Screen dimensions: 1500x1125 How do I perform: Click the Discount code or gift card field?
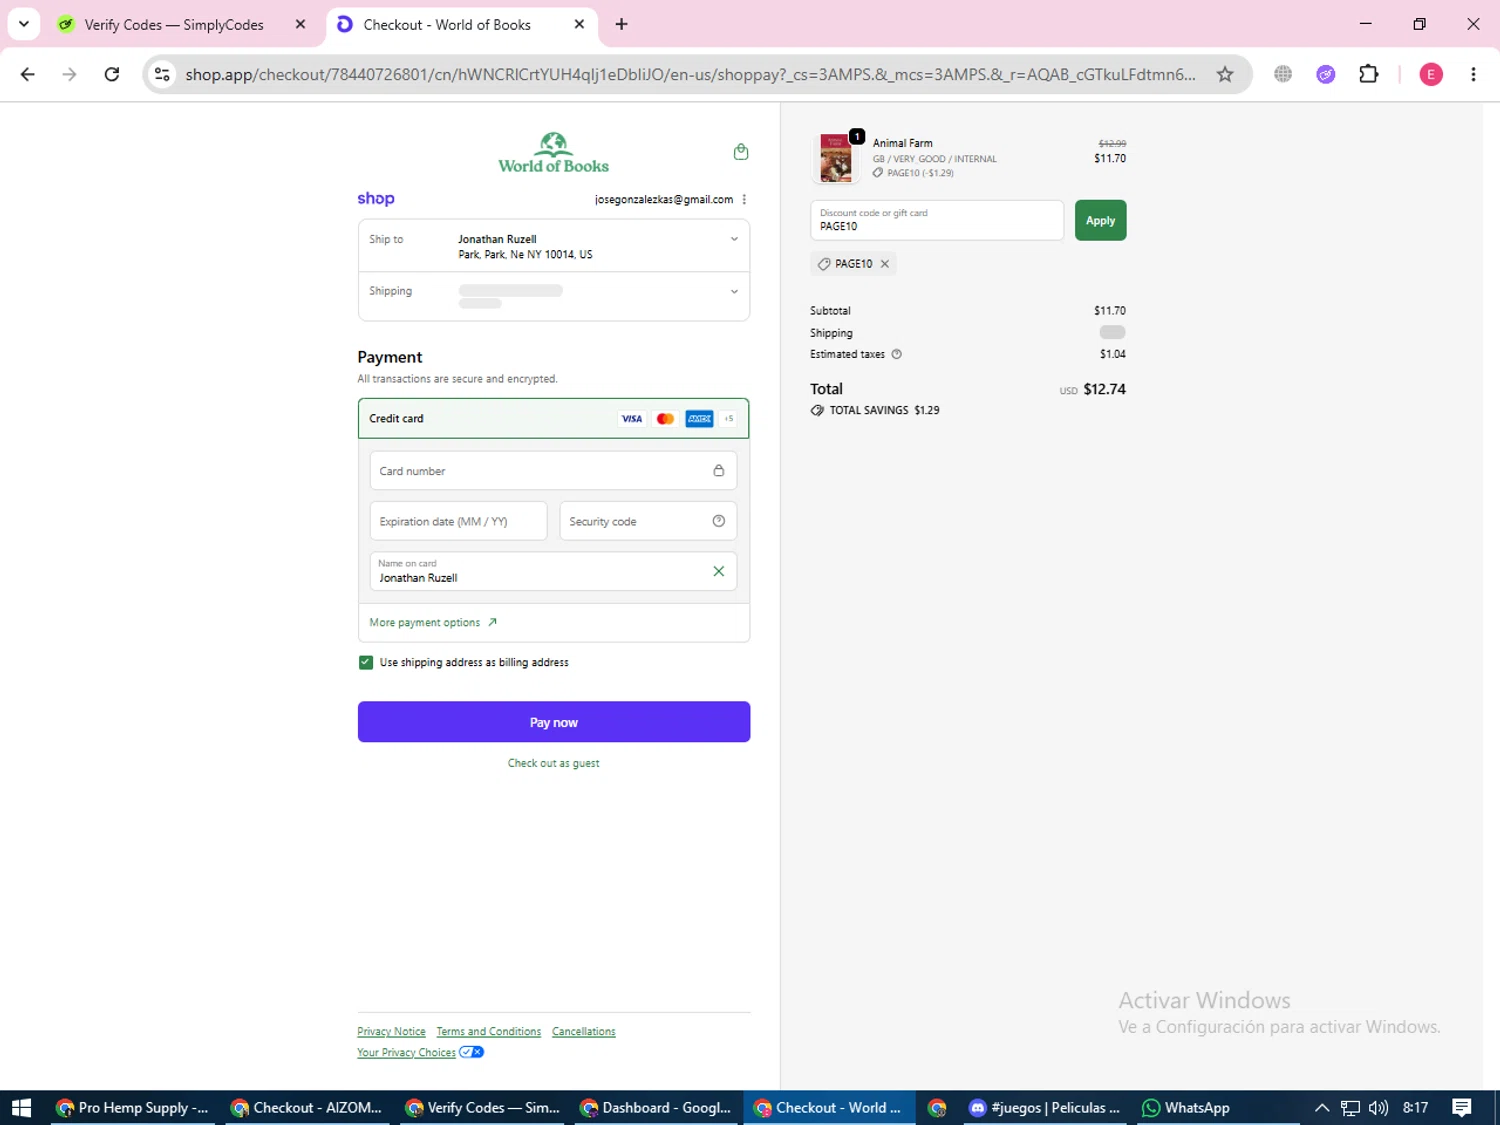click(937, 220)
